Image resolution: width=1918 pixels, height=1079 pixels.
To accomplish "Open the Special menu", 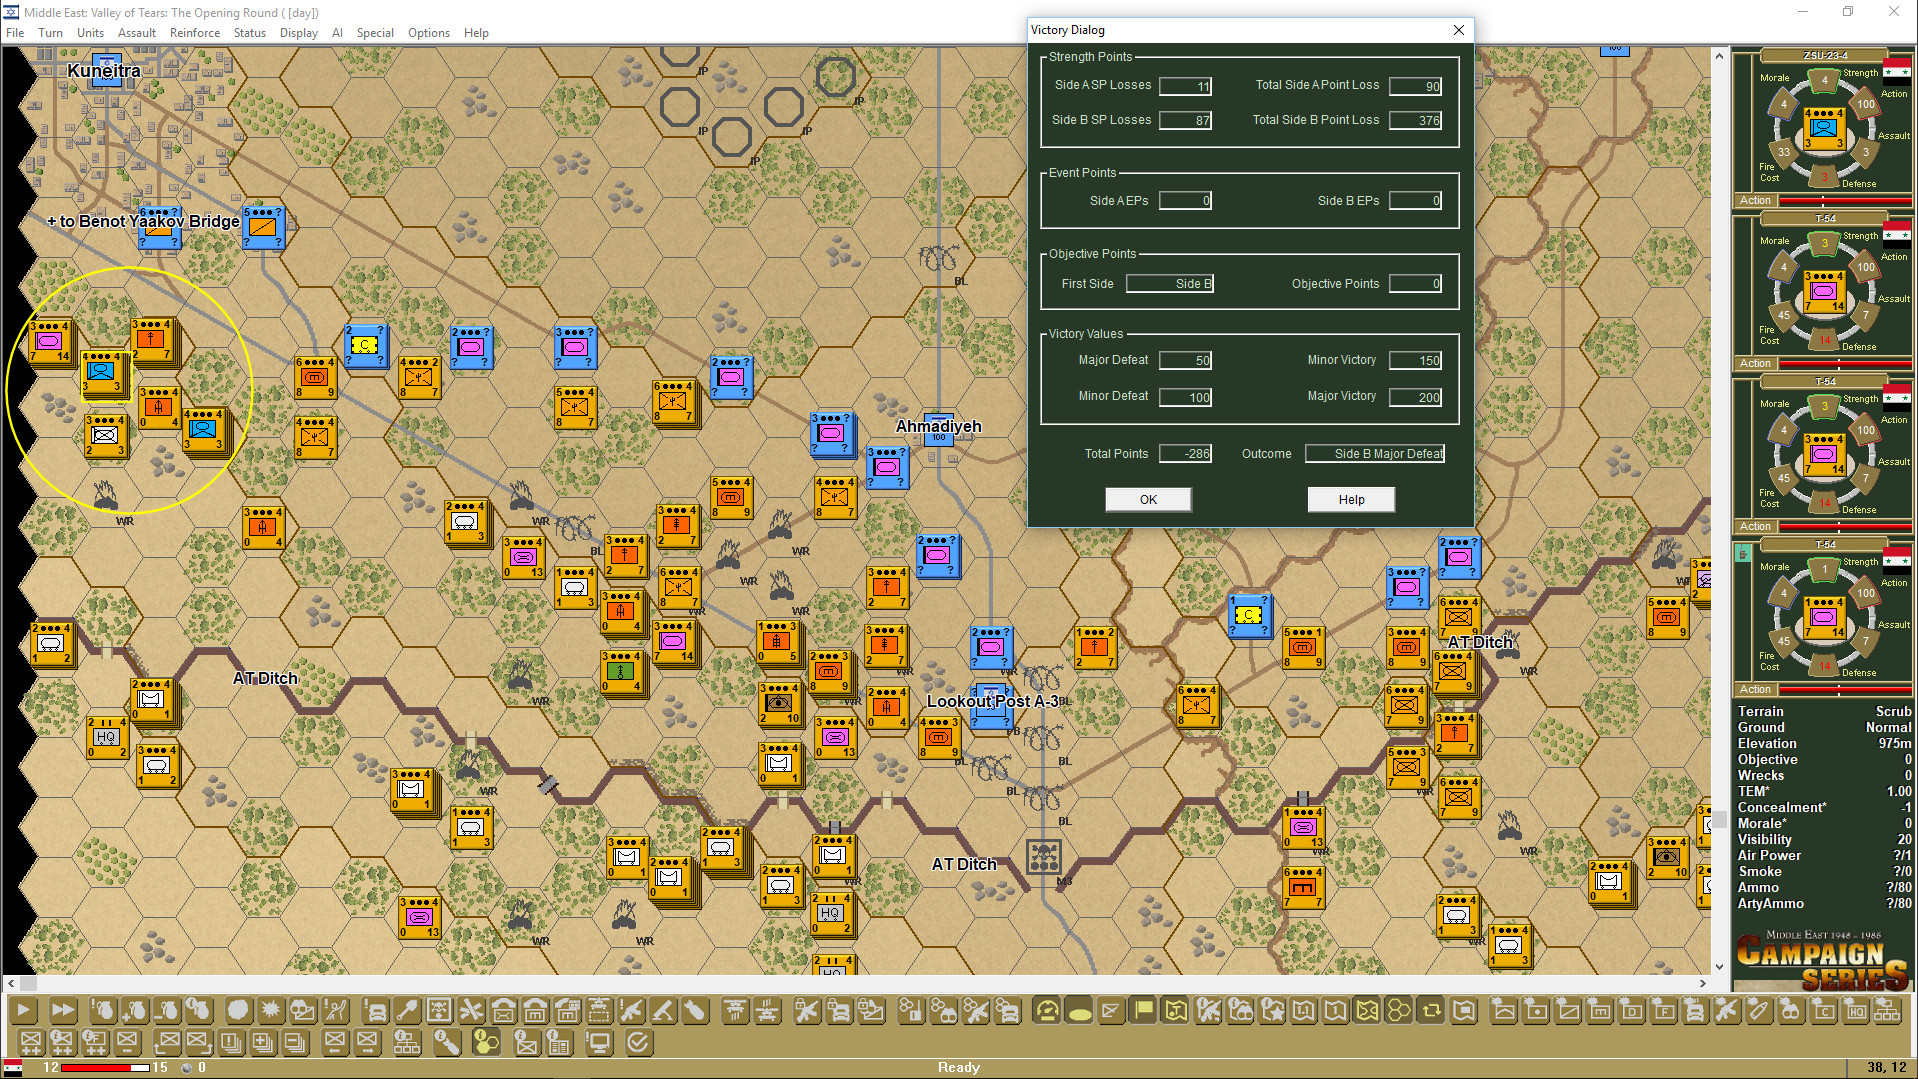I will [375, 32].
